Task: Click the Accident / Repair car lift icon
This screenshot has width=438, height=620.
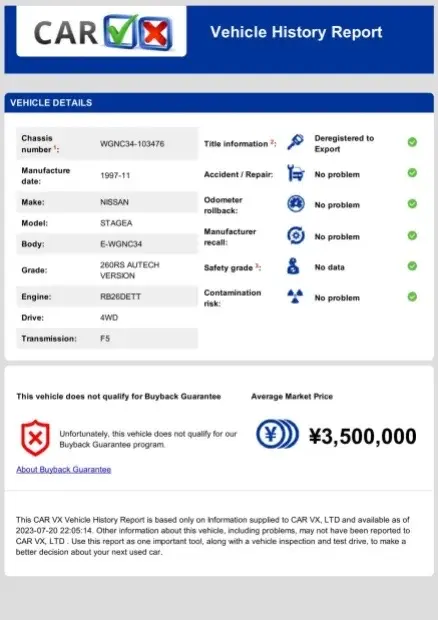Action: coord(295,173)
